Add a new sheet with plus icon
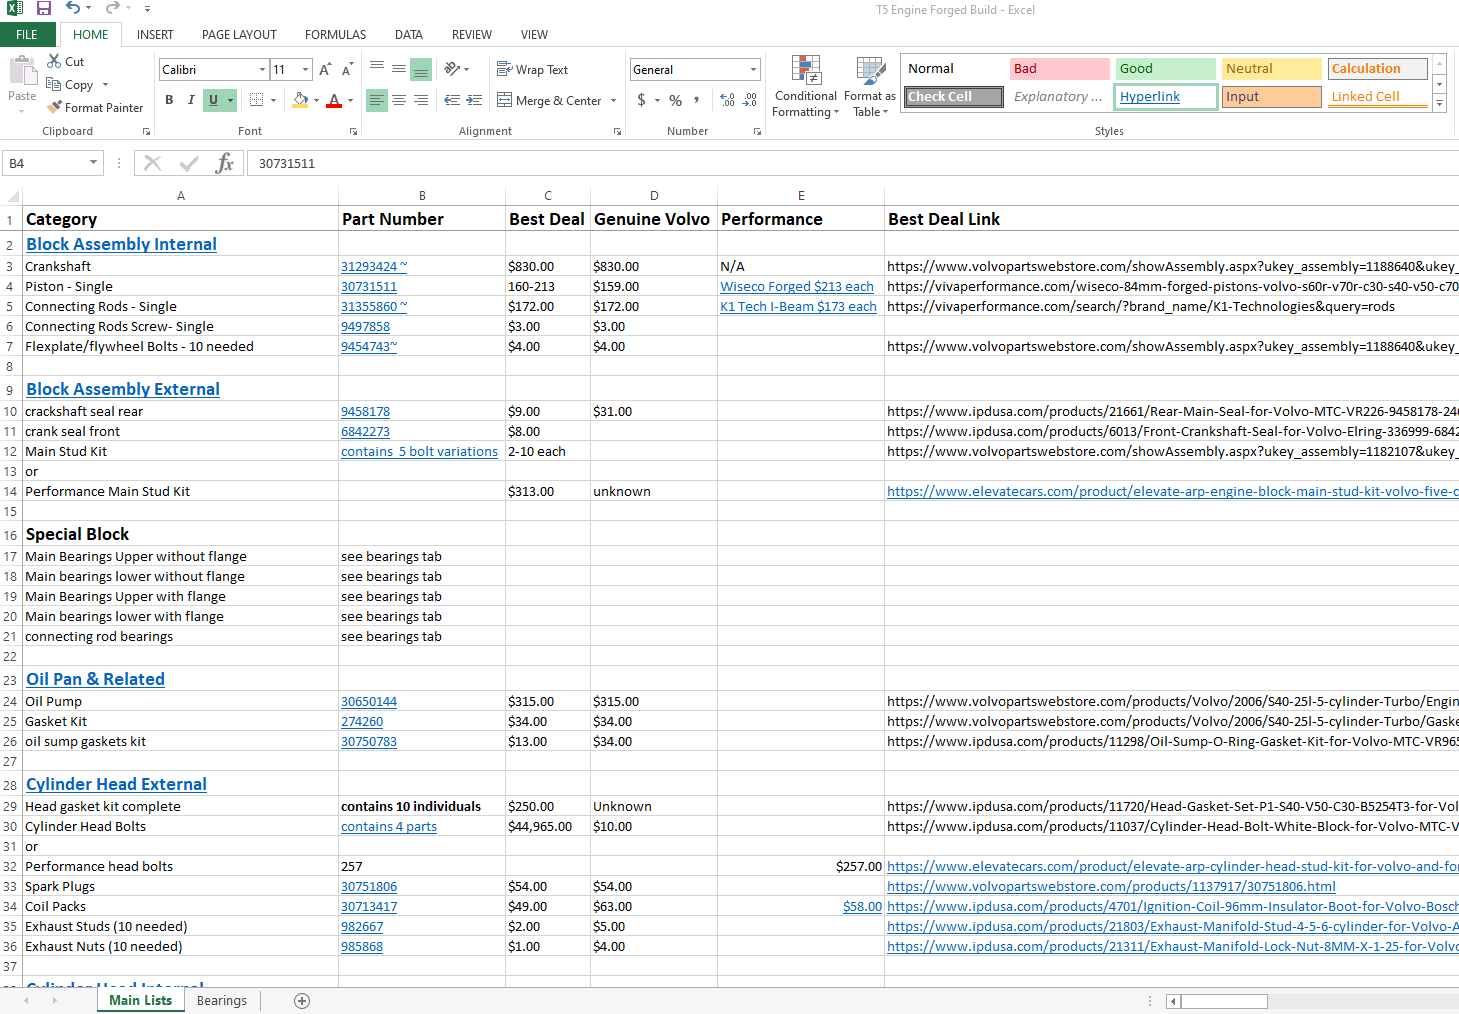 [x=302, y=1001]
